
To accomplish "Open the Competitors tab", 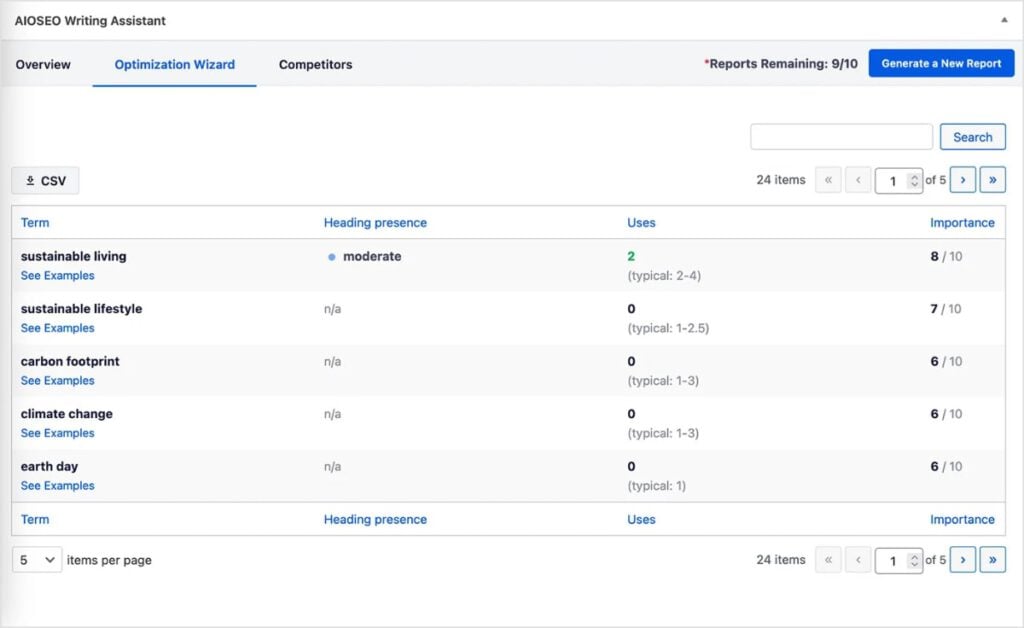I will (314, 64).
